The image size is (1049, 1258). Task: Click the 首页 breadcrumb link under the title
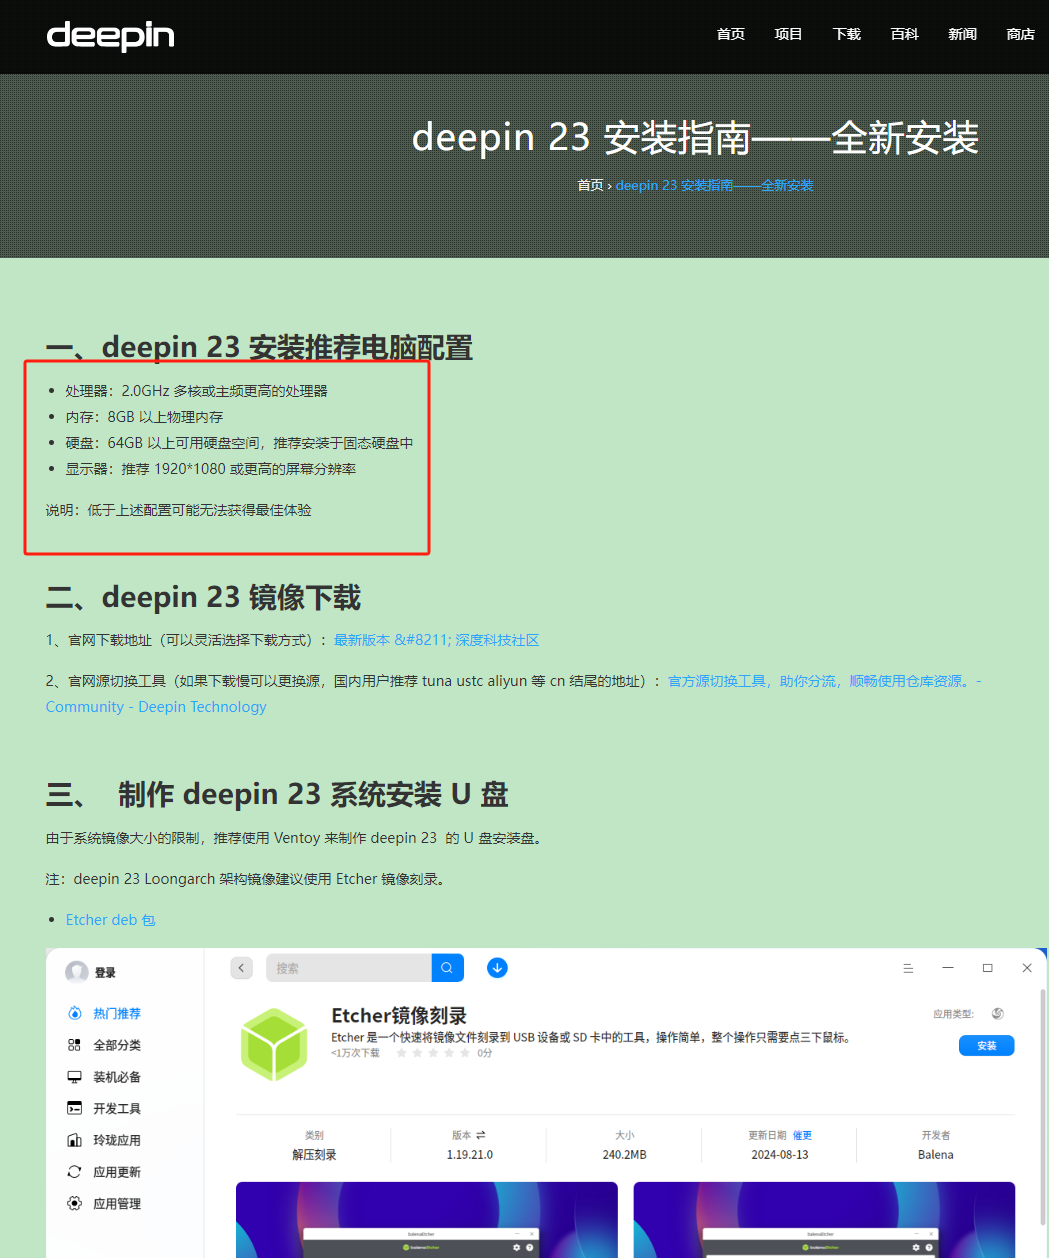[x=590, y=185]
